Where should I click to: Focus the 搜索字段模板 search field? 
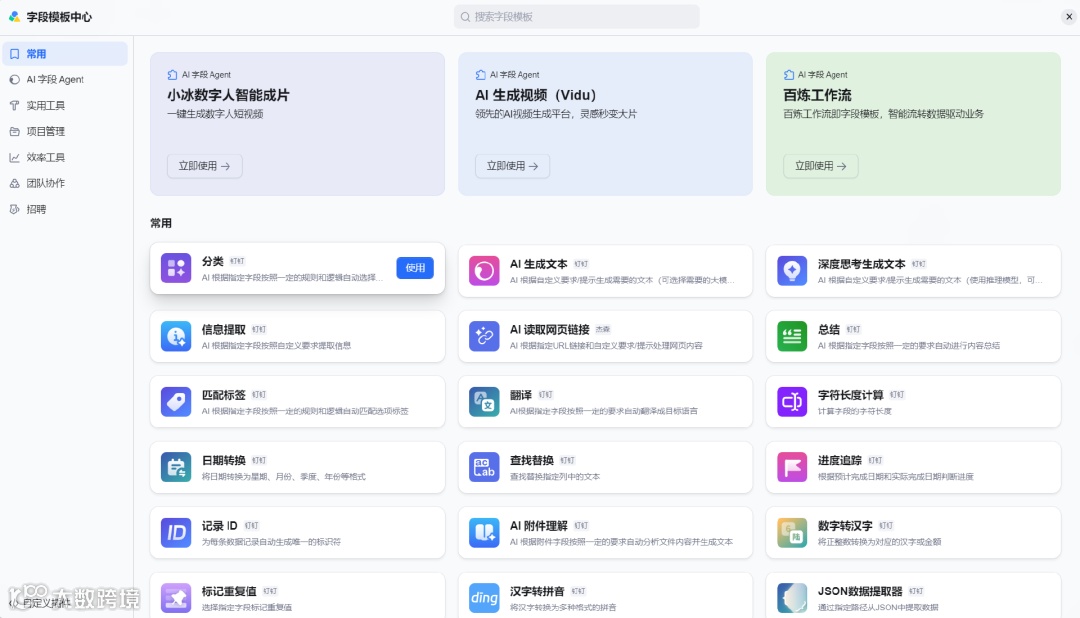[577, 17]
